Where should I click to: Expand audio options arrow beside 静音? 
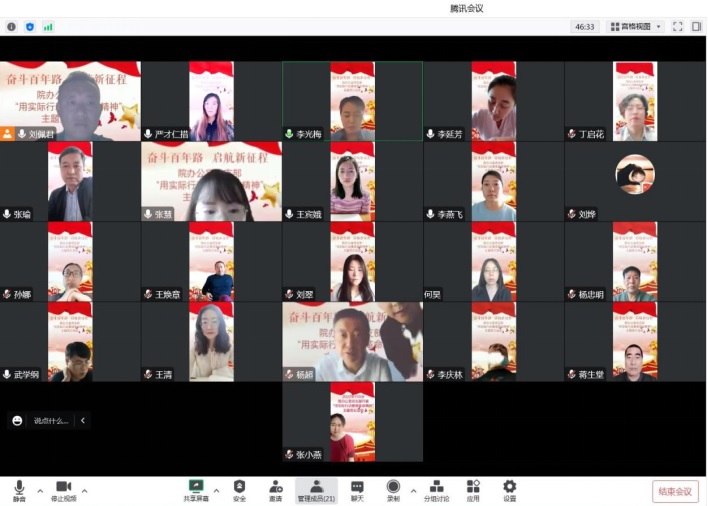40,491
